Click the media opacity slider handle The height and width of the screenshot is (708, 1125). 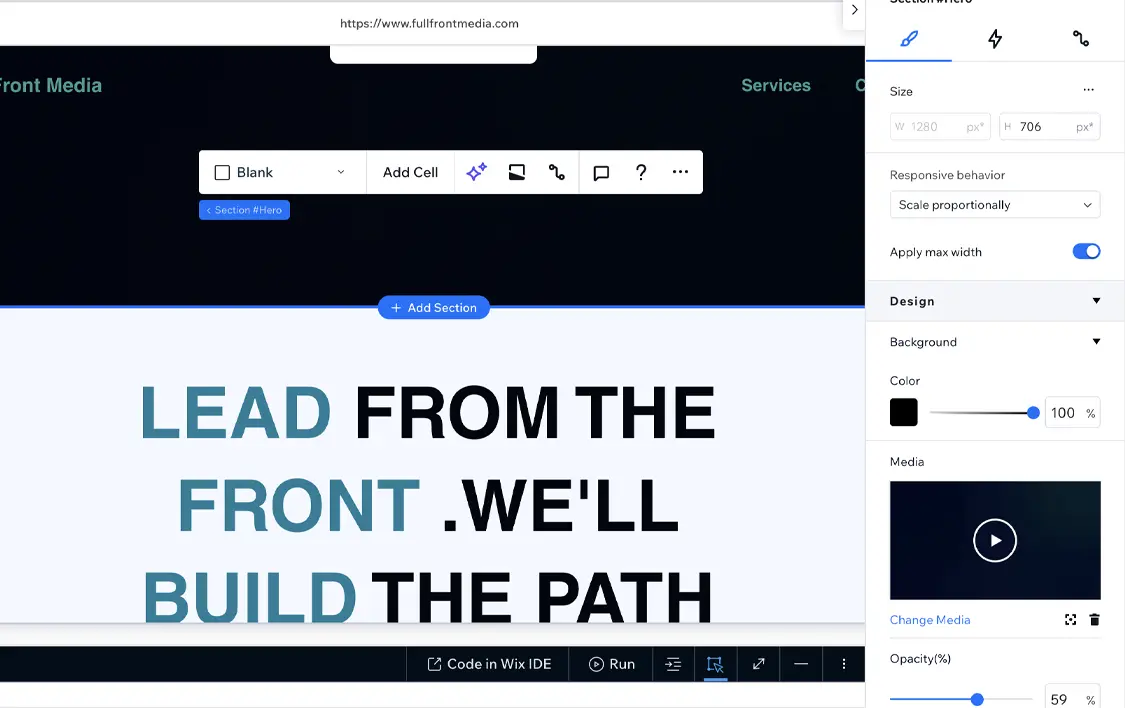(976, 699)
